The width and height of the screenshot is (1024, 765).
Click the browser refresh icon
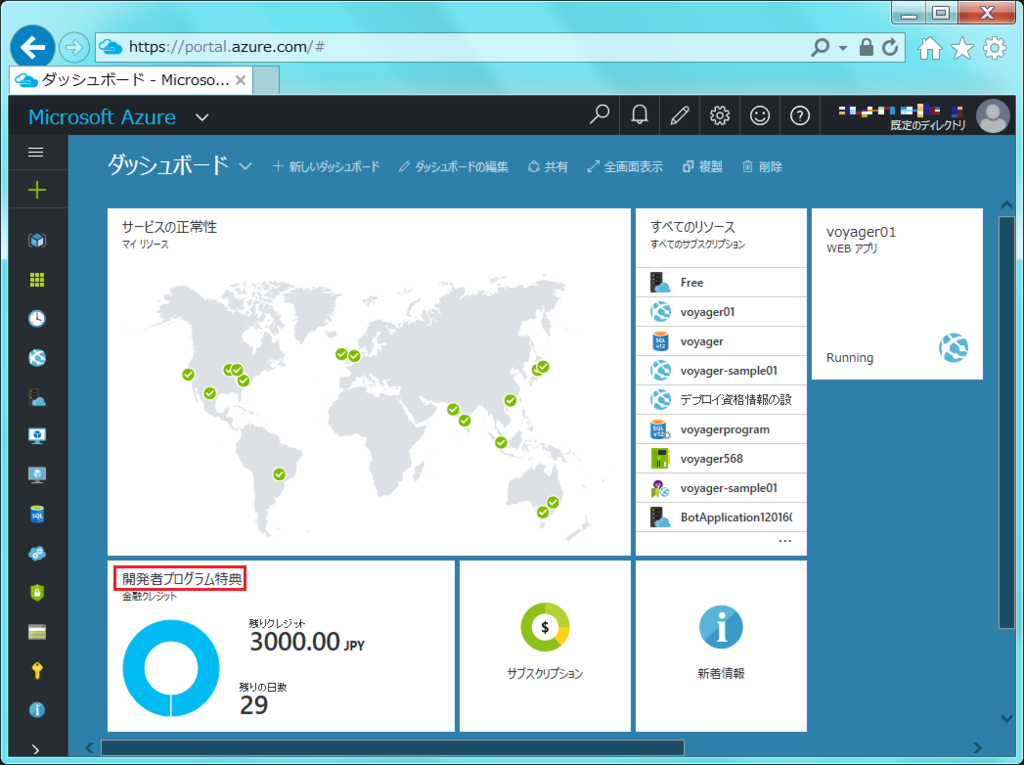(889, 48)
